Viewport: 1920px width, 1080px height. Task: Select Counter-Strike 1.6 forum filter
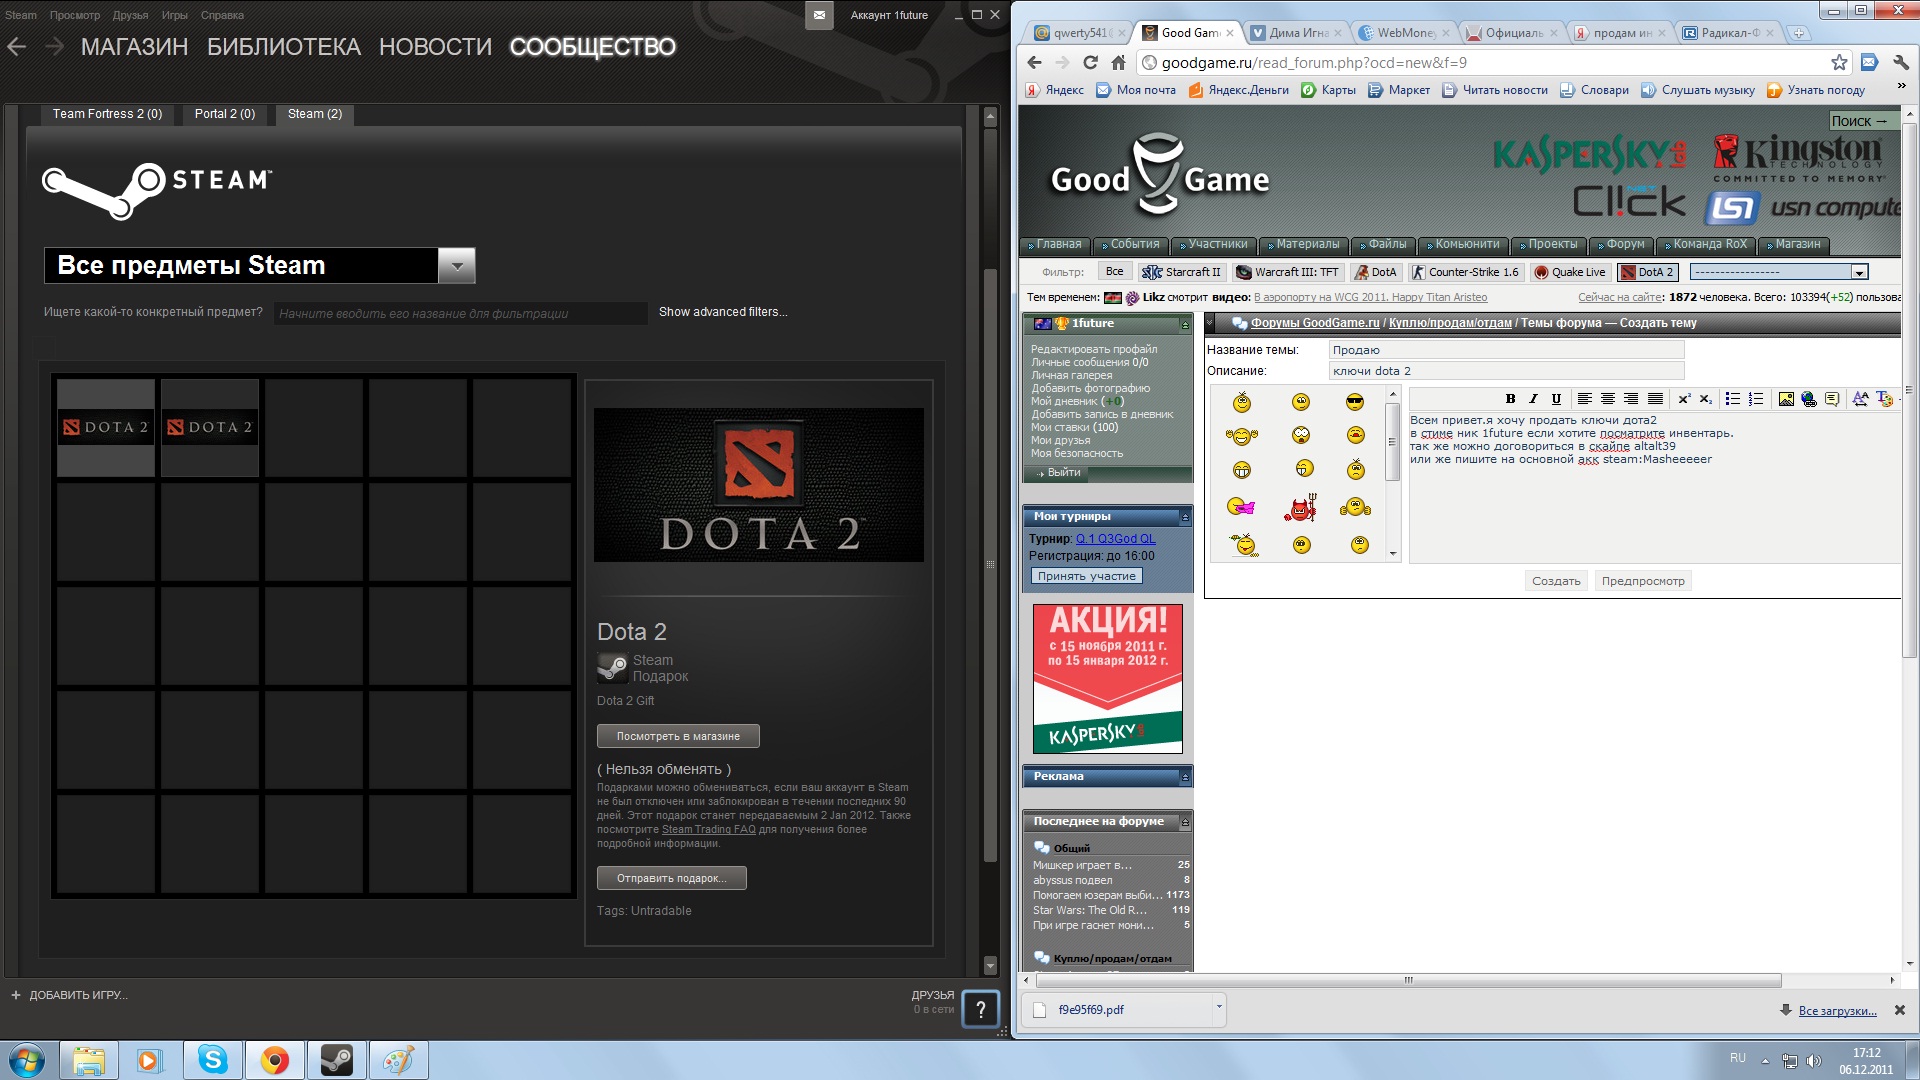(1465, 272)
